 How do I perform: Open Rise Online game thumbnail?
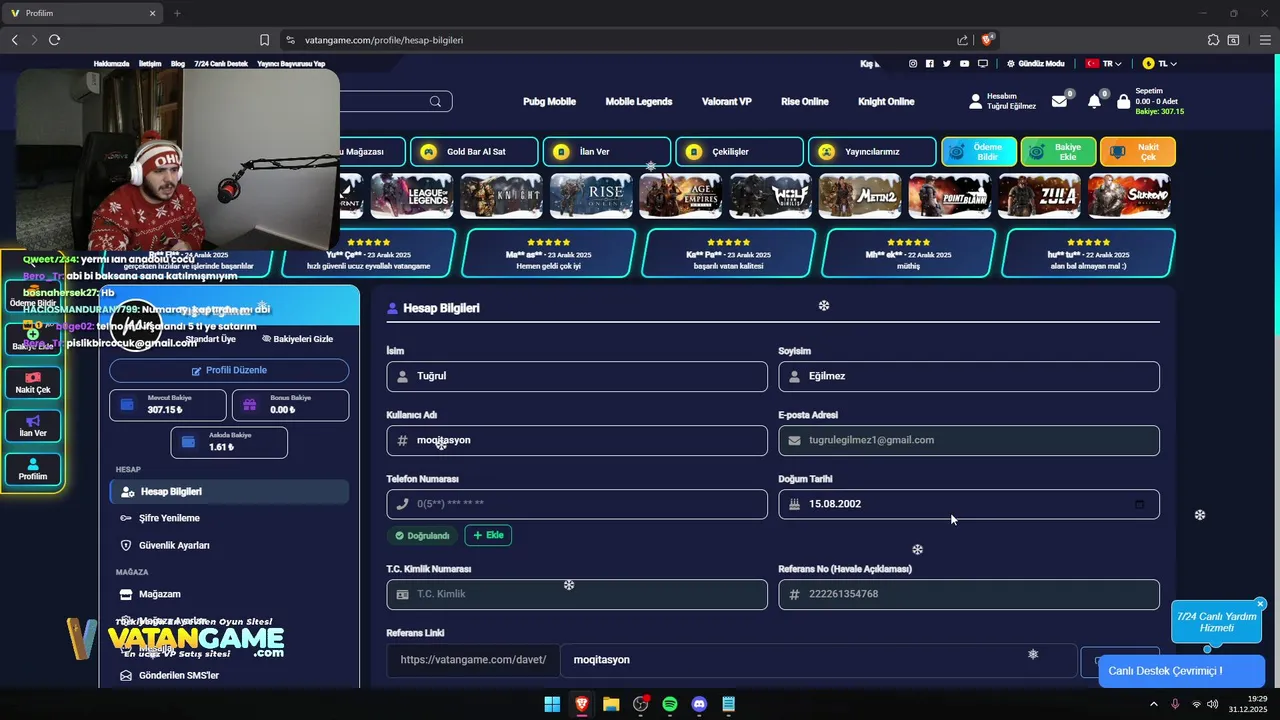(x=591, y=196)
